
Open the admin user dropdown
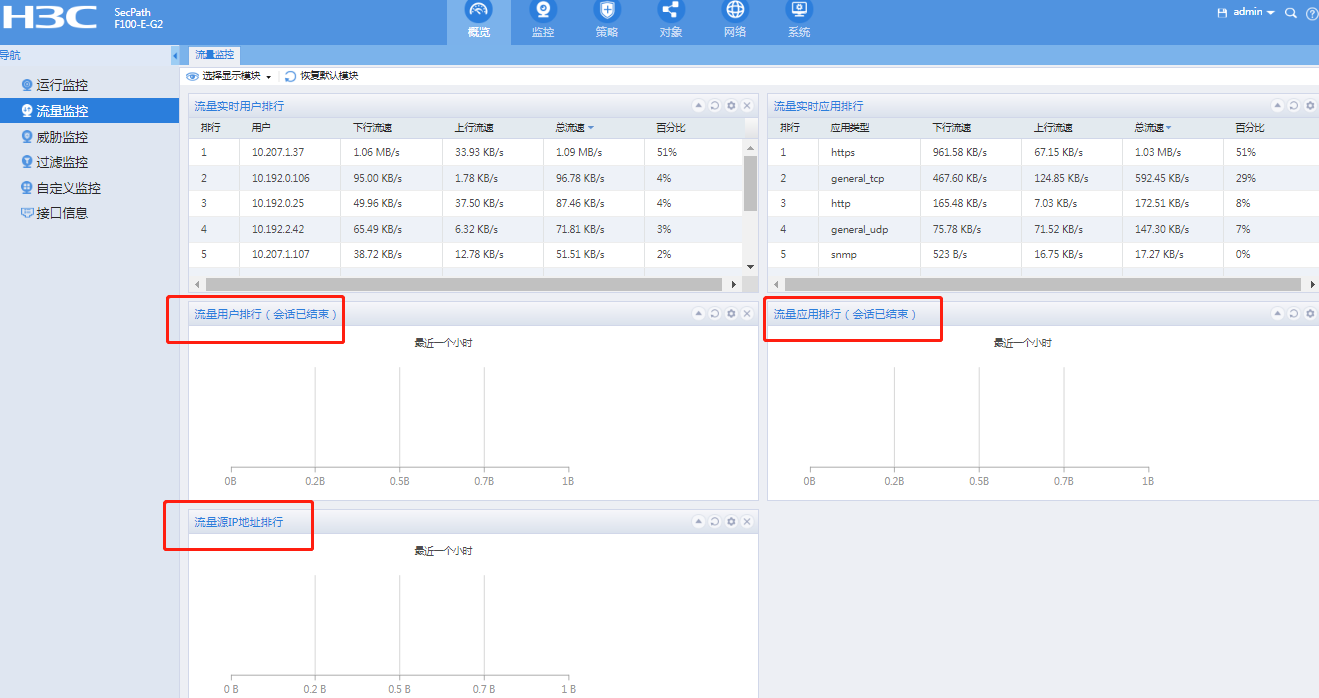tap(1254, 12)
